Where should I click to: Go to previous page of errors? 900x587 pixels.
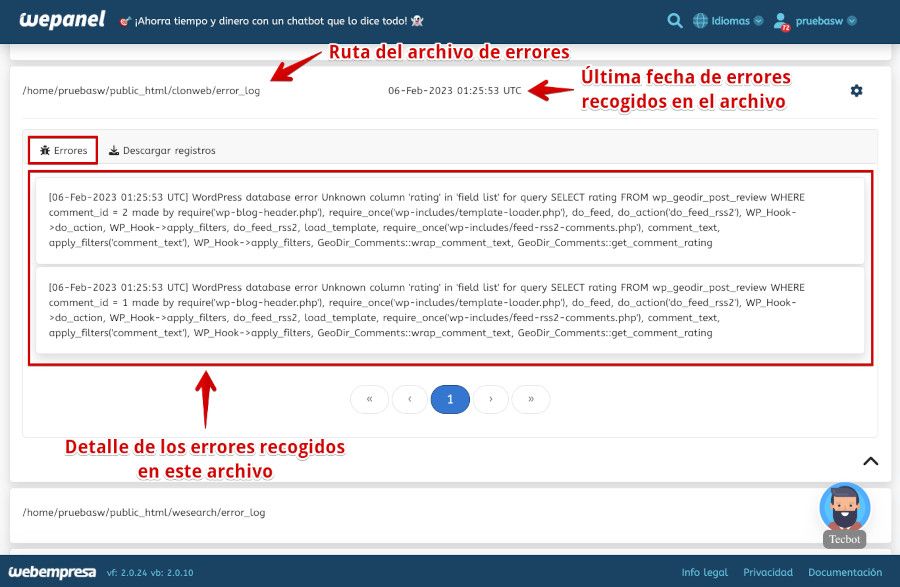[x=410, y=399]
